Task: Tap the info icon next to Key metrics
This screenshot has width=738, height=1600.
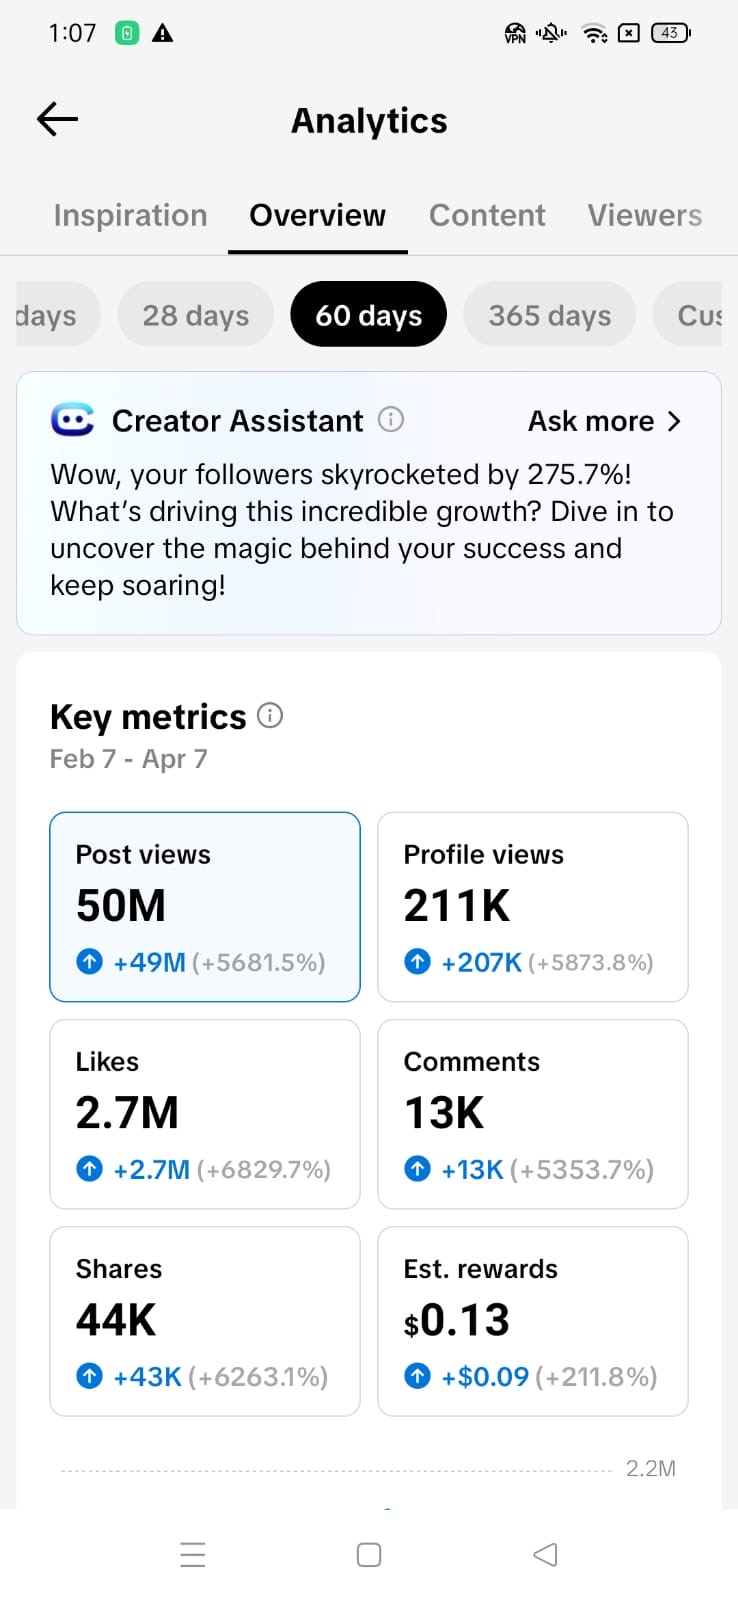Action: (270, 716)
